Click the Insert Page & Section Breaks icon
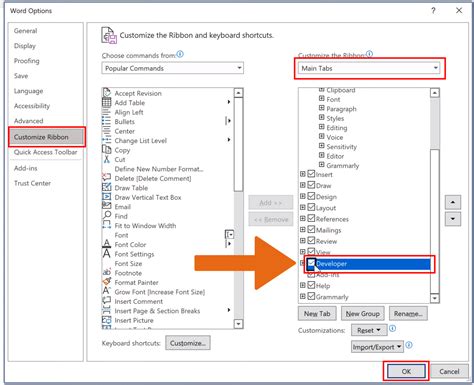This screenshot has width=474, height=385. tap(106, 310)
